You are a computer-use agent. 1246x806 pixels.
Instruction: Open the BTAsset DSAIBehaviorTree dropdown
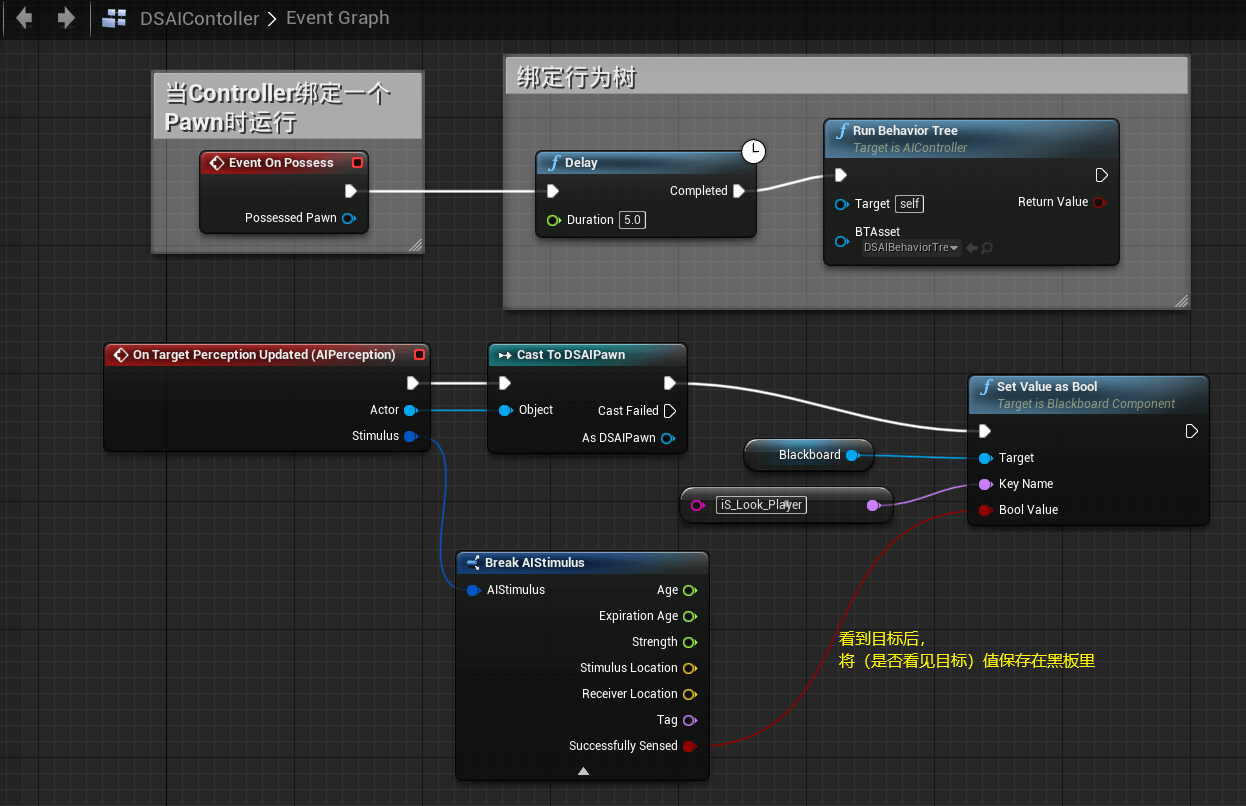pos(911,247)
